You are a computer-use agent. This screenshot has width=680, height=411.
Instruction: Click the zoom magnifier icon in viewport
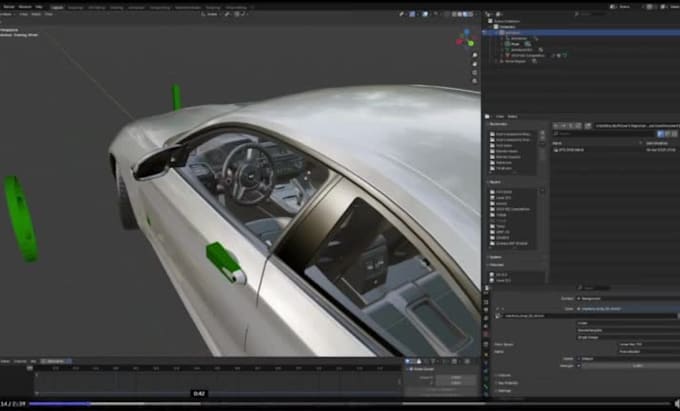(x=475, y=55)
